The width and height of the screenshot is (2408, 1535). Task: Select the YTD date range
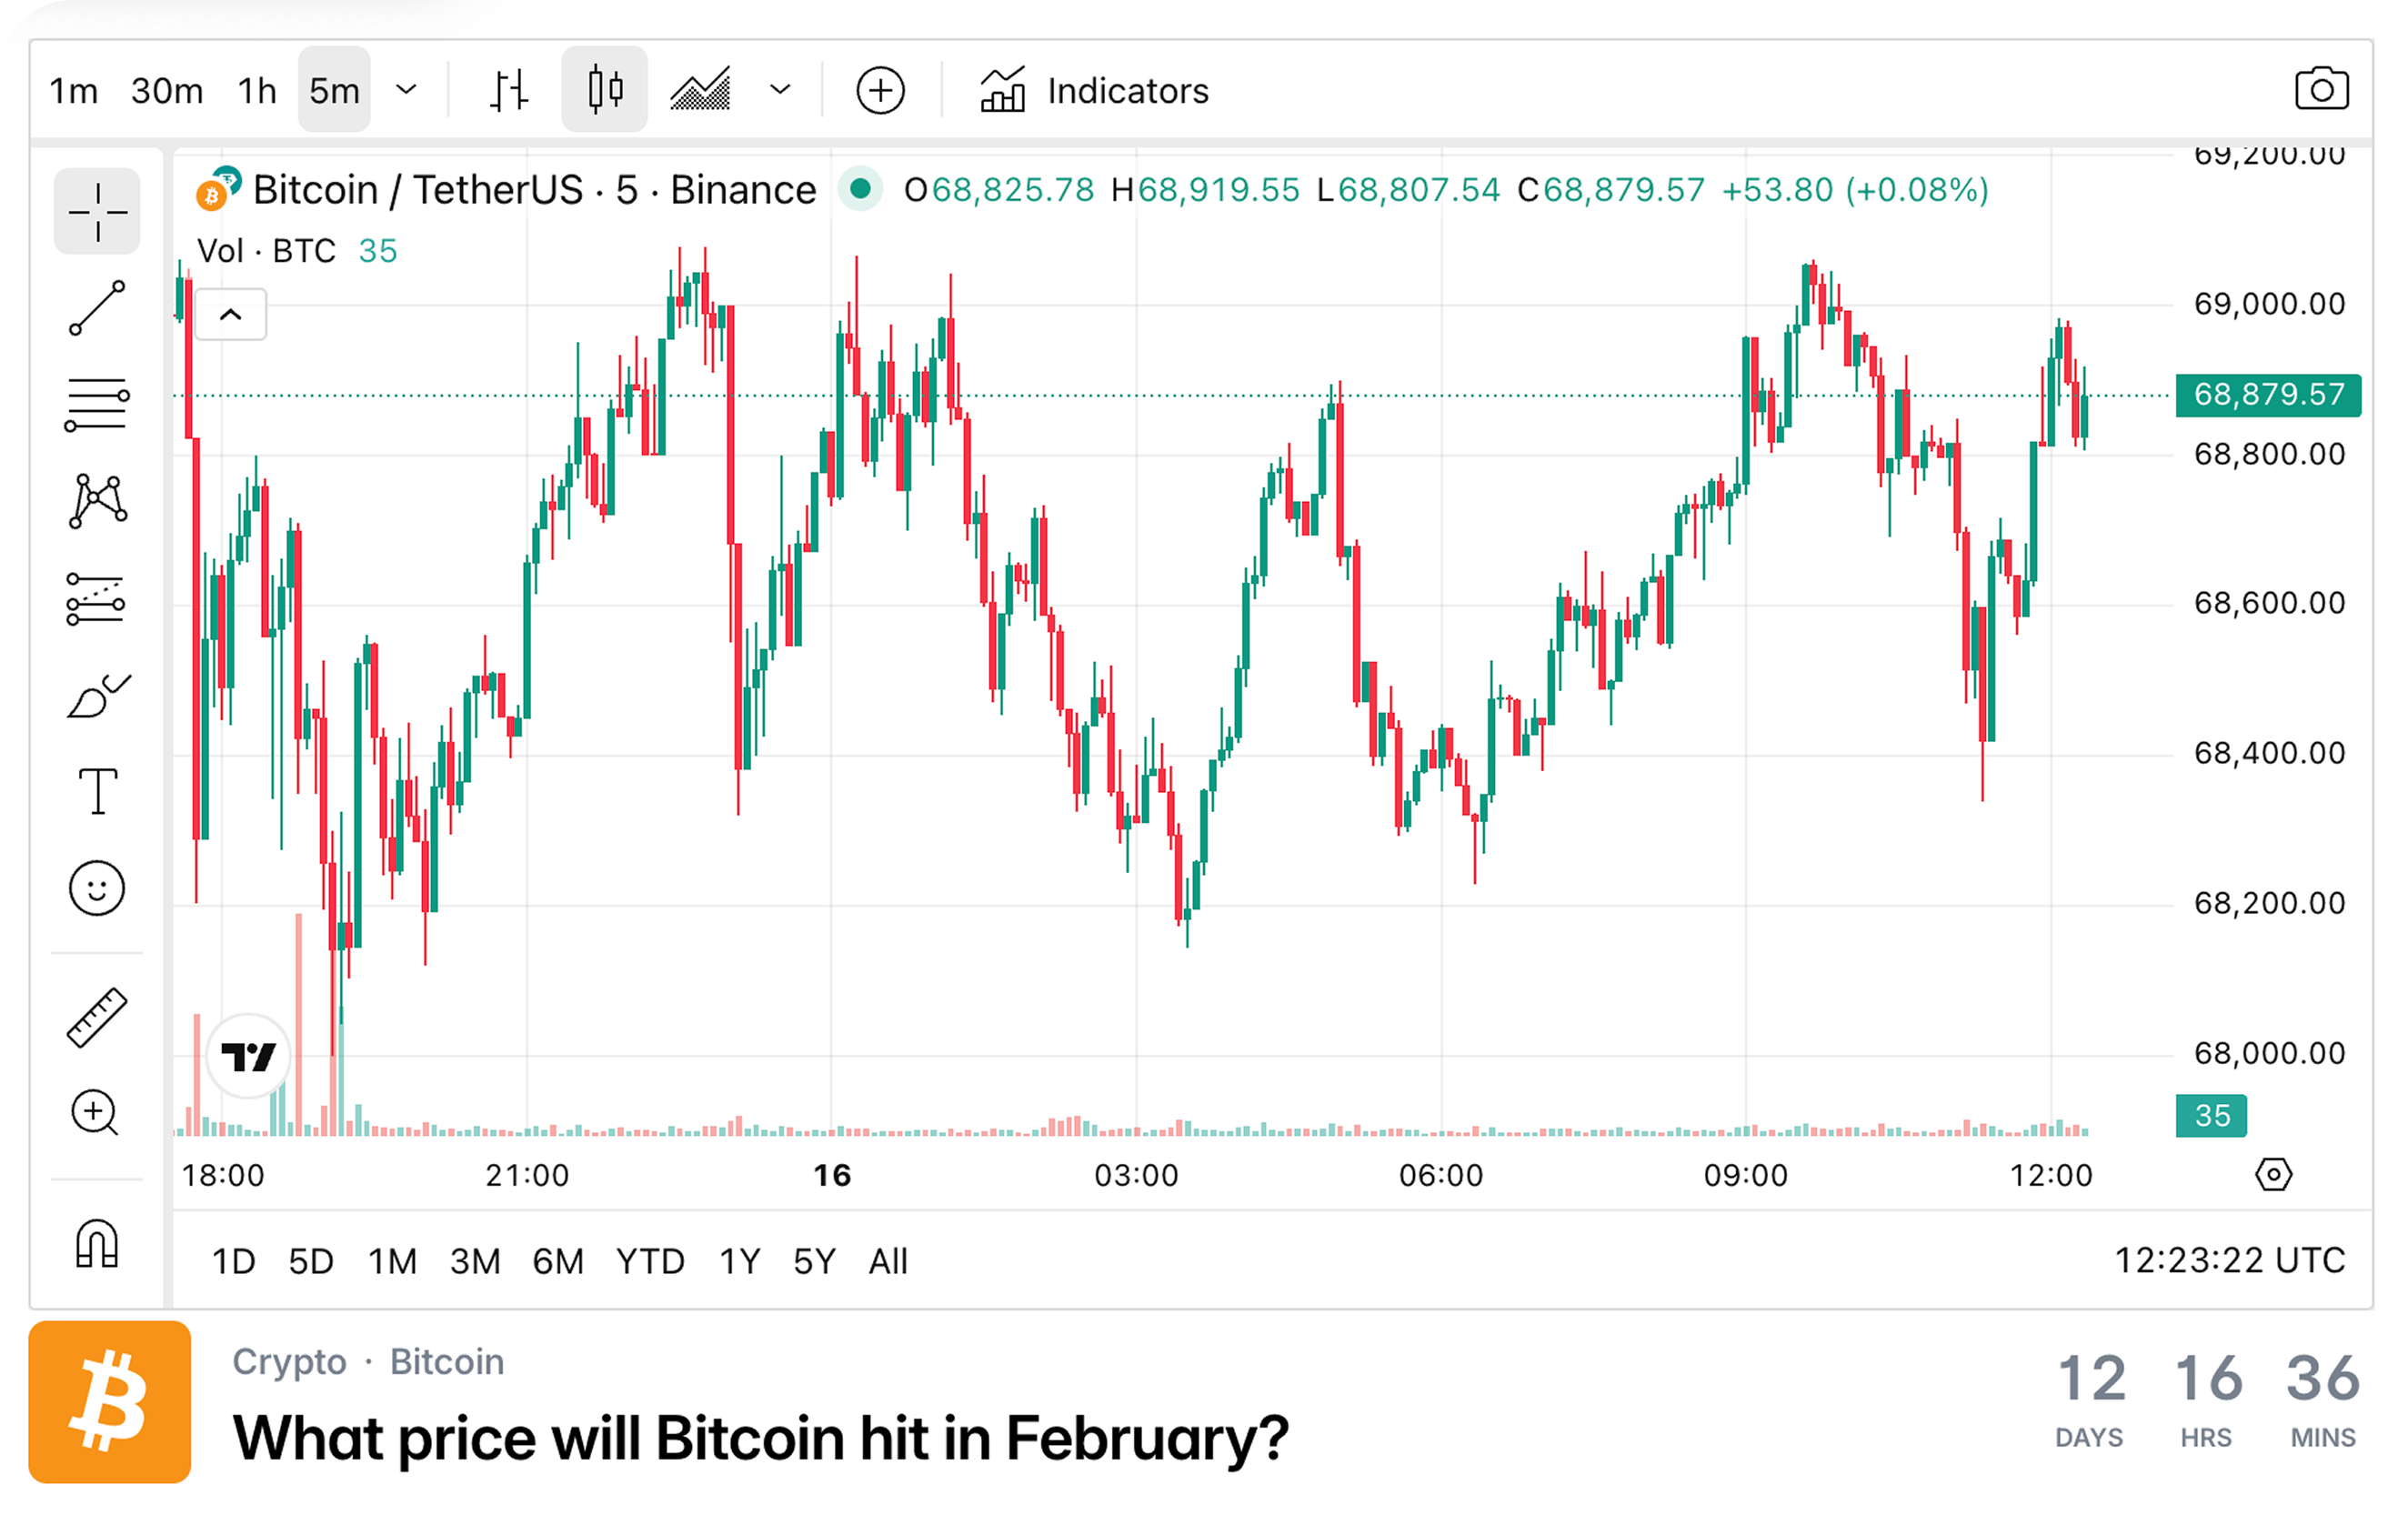pyautogui.click(x=650, y=1261)
